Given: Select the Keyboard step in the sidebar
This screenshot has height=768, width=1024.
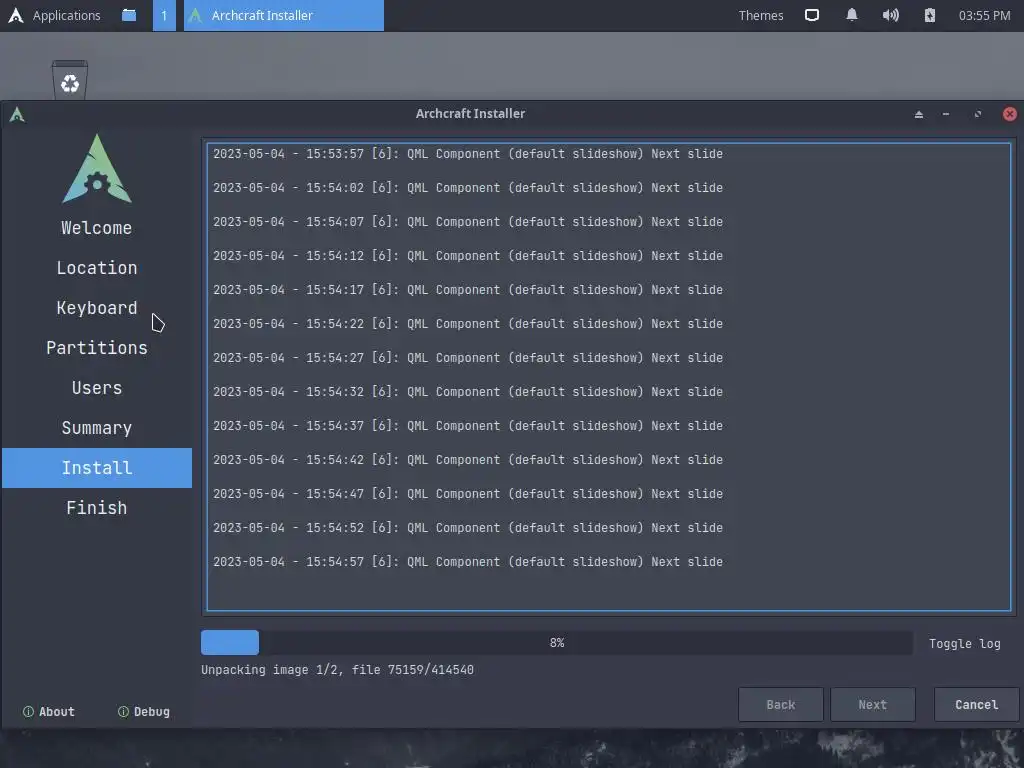Looking at the screenshot, I should point(97,308).
